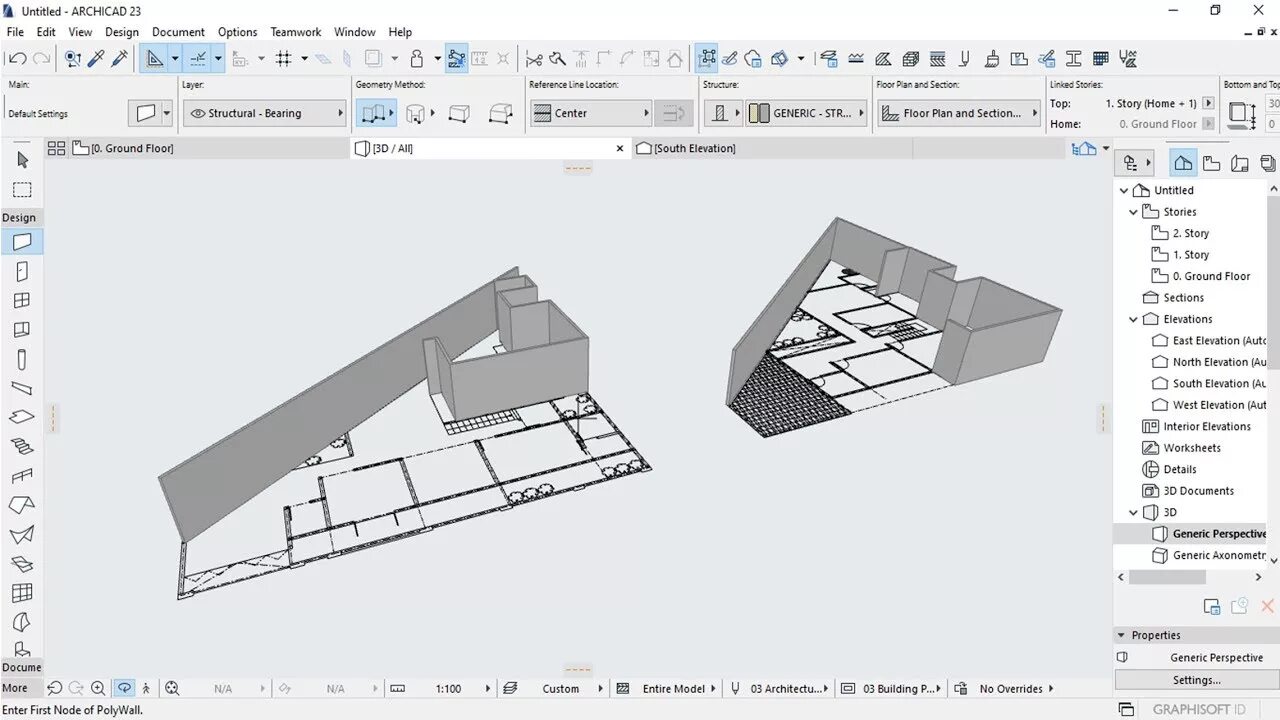Open Reference Line Location Center dropdown
The image size is (1280, 720).
(x=591, y=114)
